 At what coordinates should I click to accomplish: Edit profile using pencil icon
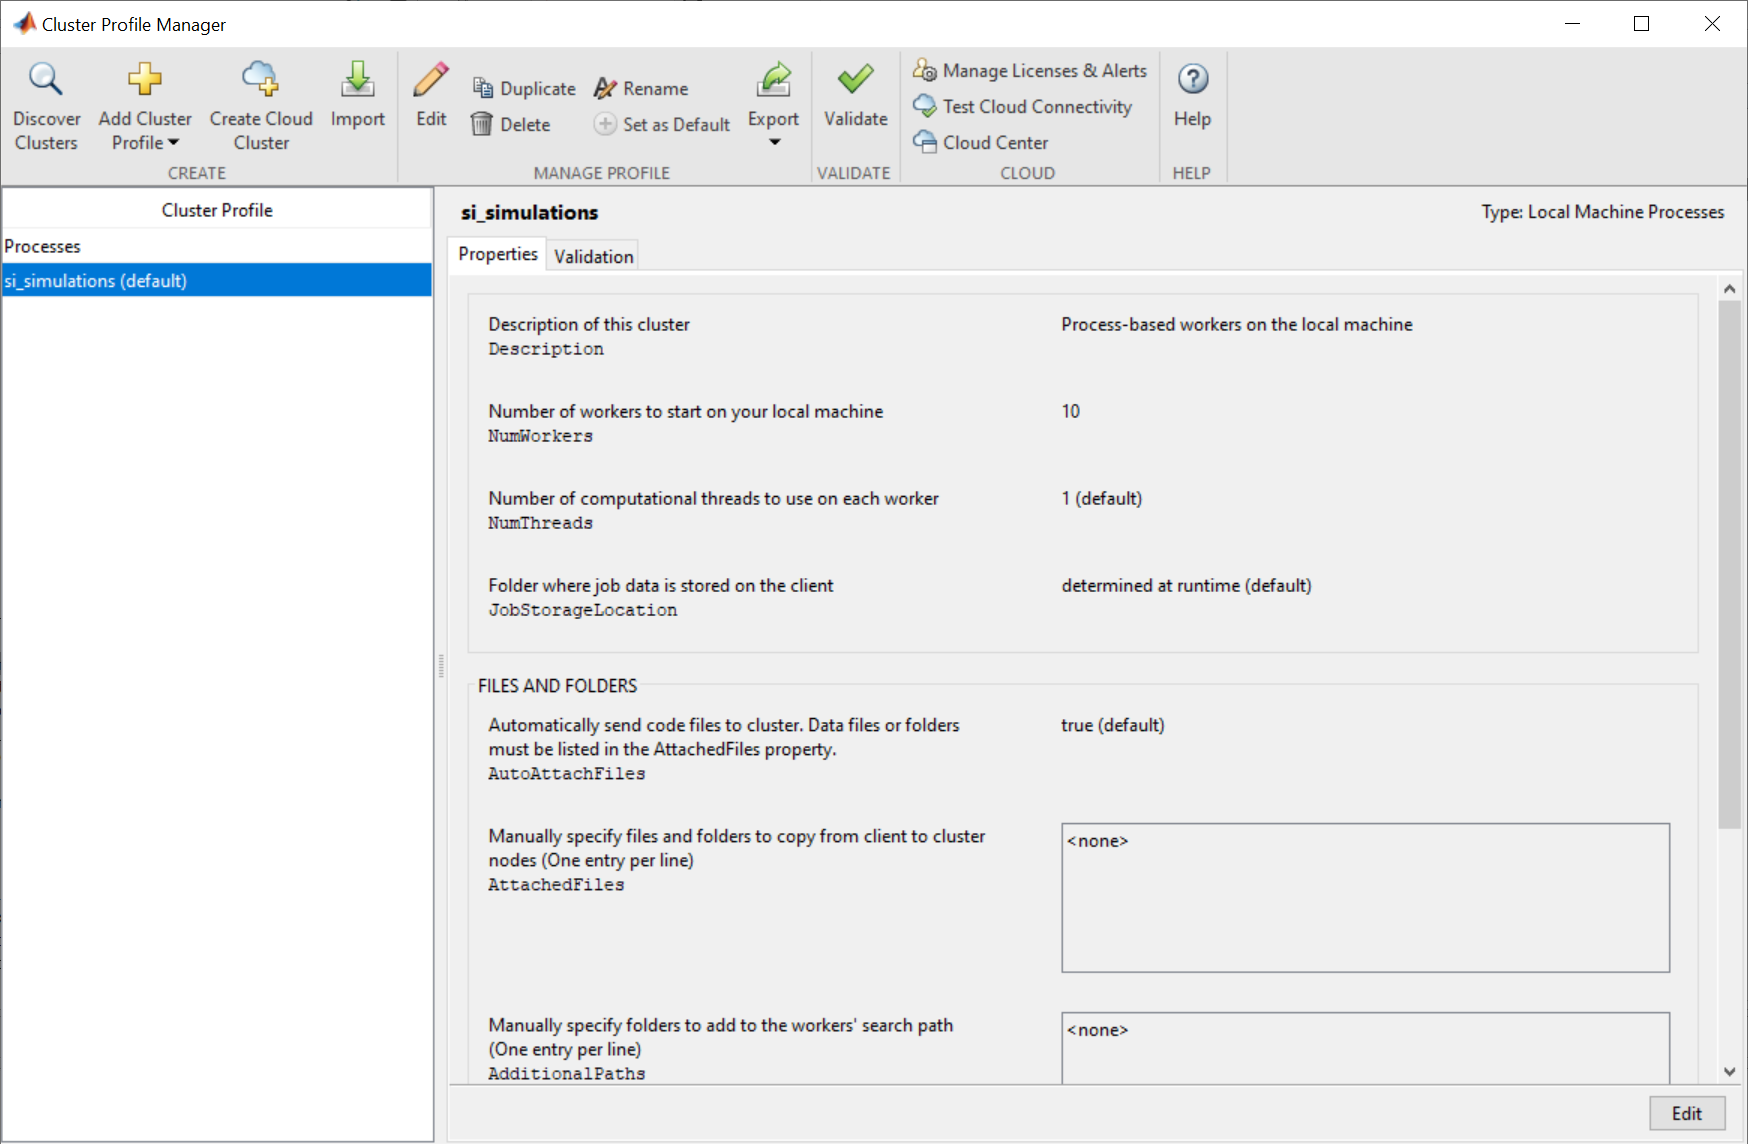coord(431,95)
